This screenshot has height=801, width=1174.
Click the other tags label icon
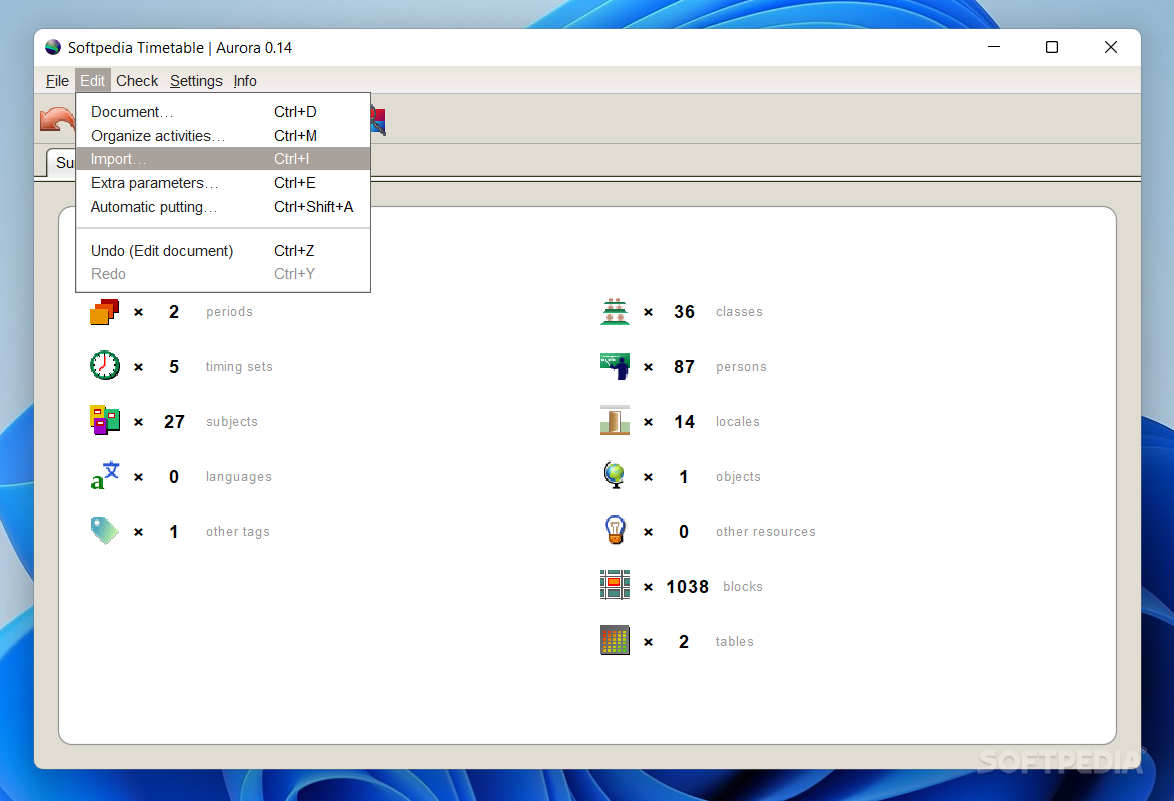coord(105,530)
